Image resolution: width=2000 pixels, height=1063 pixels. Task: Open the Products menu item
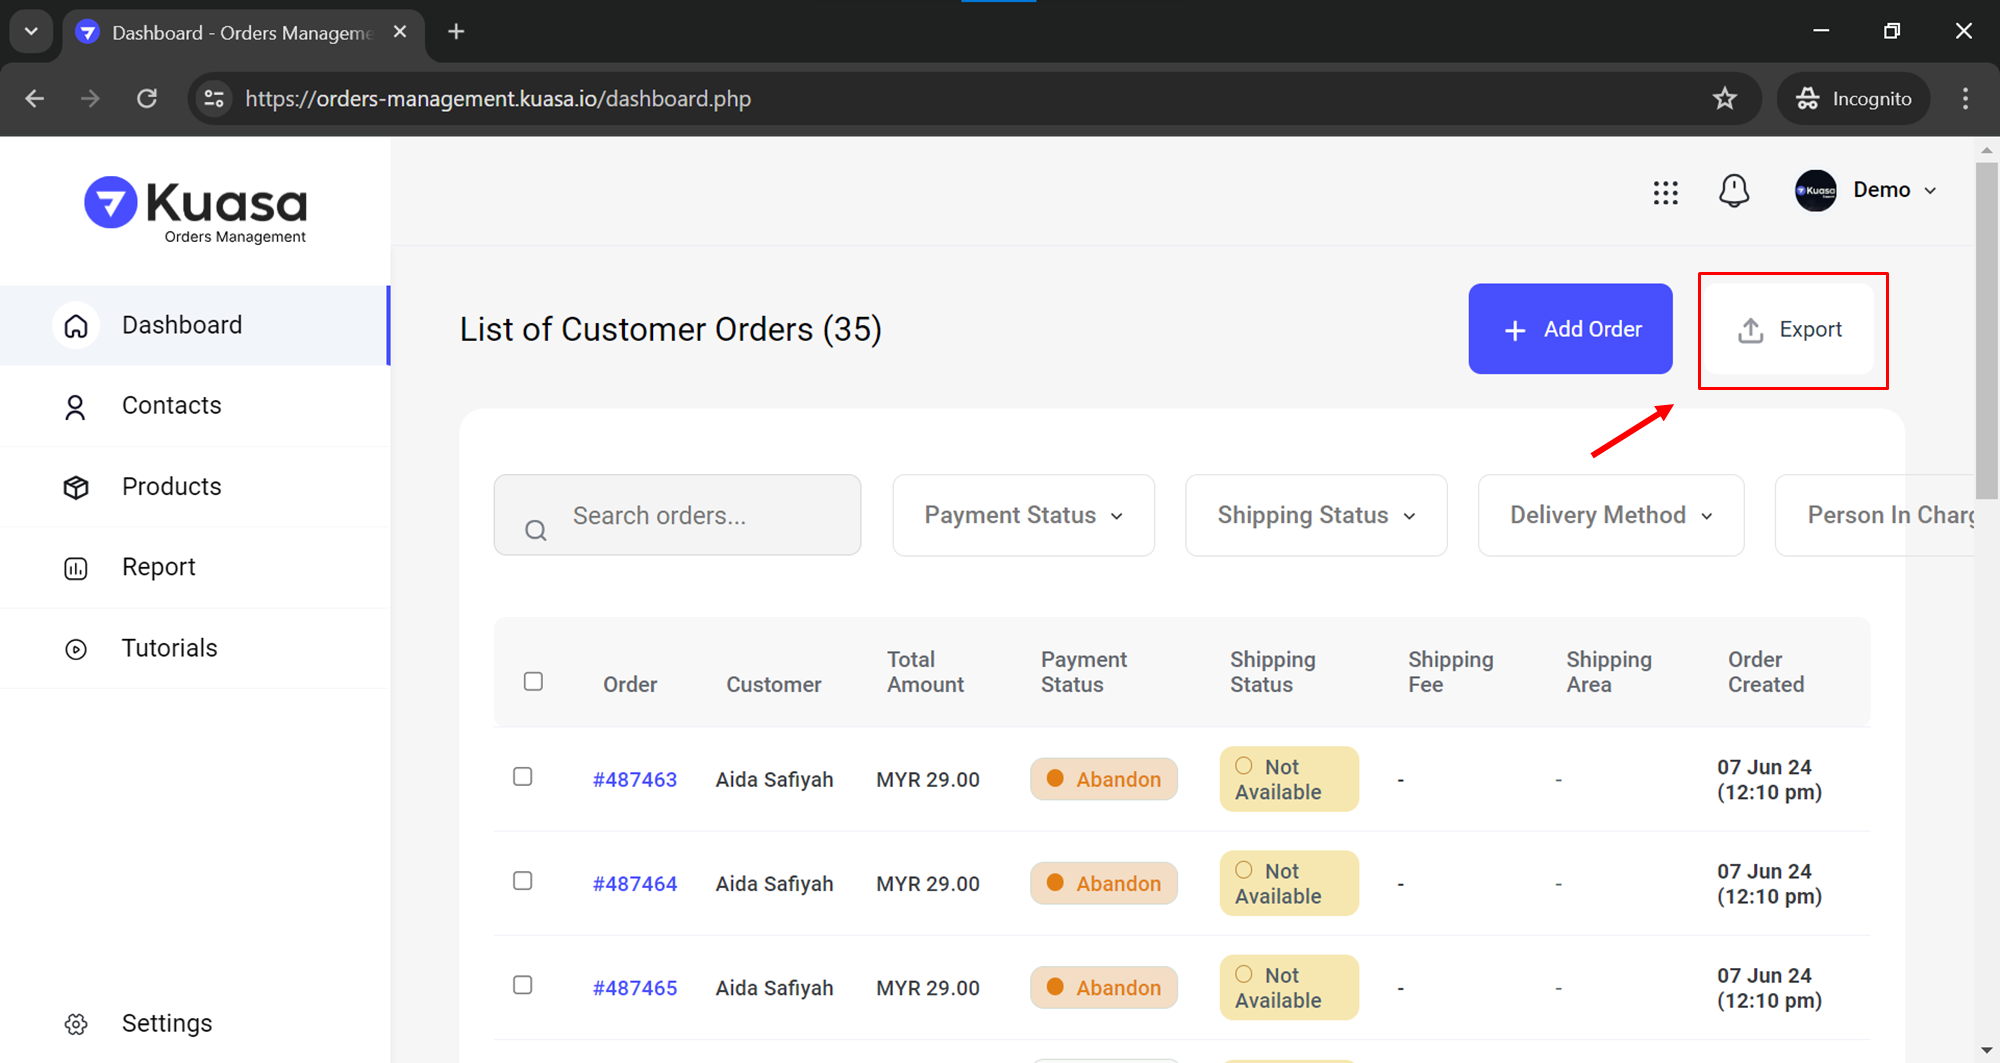(x=171, y=487)
